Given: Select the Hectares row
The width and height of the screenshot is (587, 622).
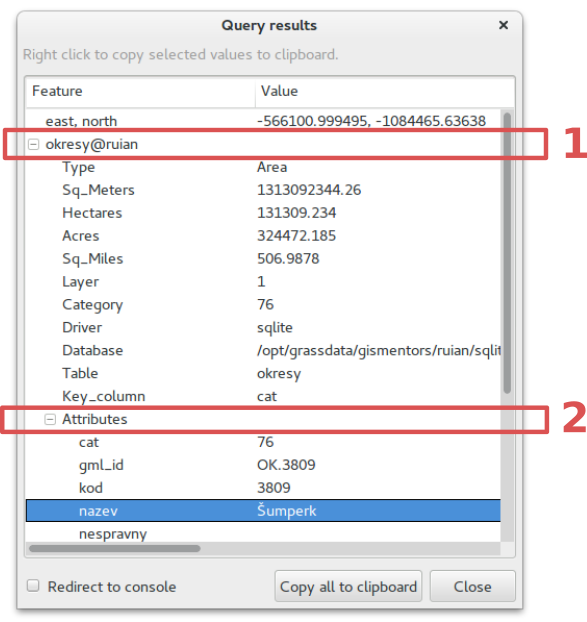Looking at the screenshot, I should (x=263, y=213).
